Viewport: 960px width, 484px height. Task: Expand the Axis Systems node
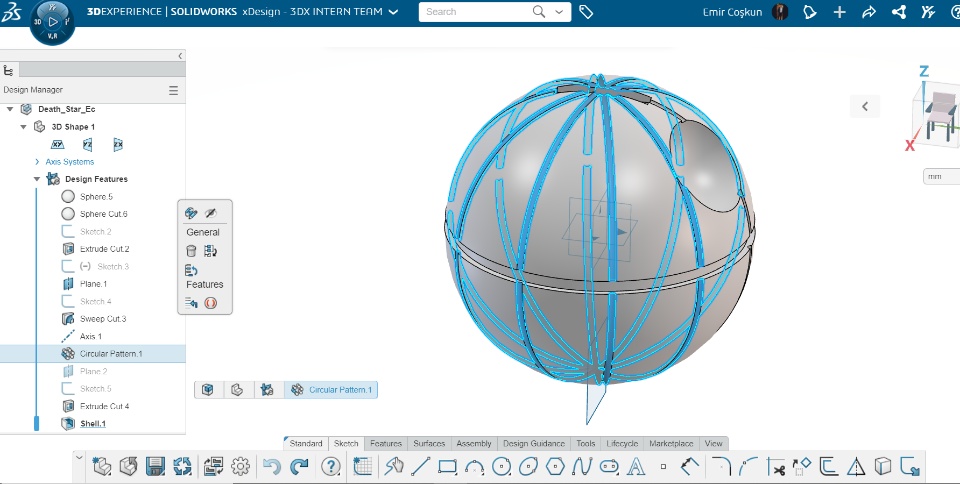[x=37, y=162]
